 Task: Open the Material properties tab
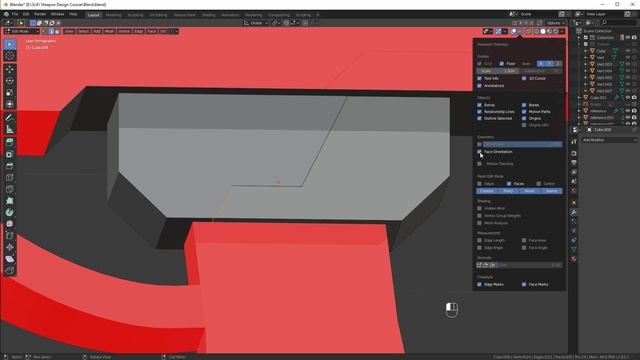[x=574, y=259]
